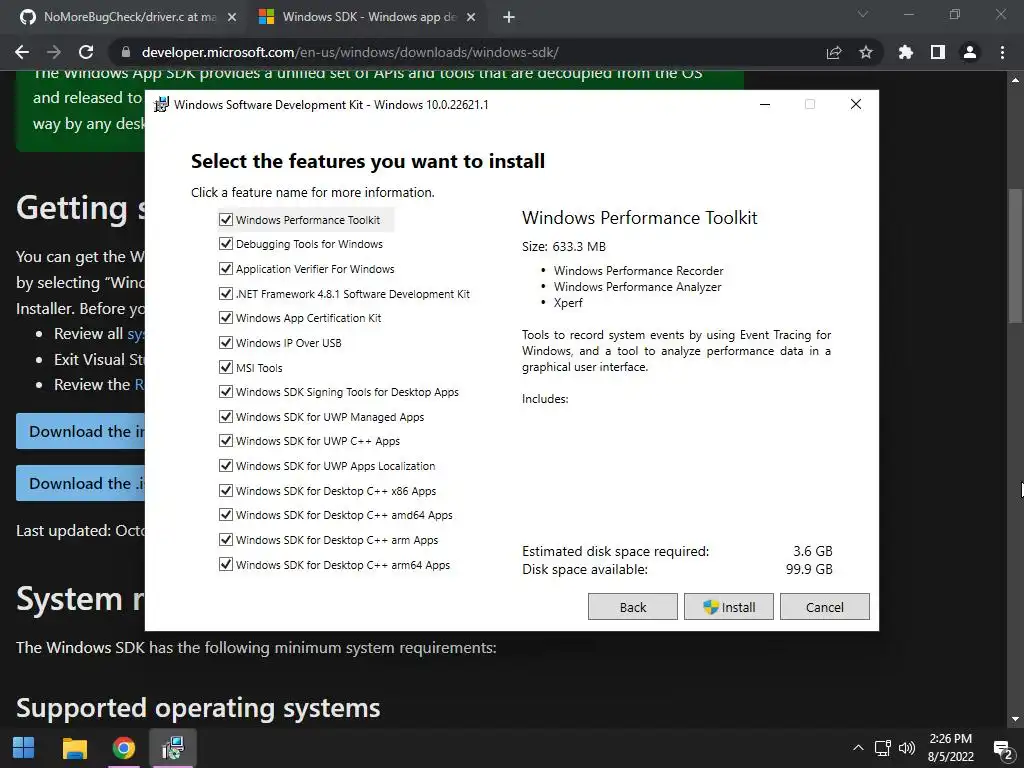Close the Windows SDK browser tab

point(471,17)
